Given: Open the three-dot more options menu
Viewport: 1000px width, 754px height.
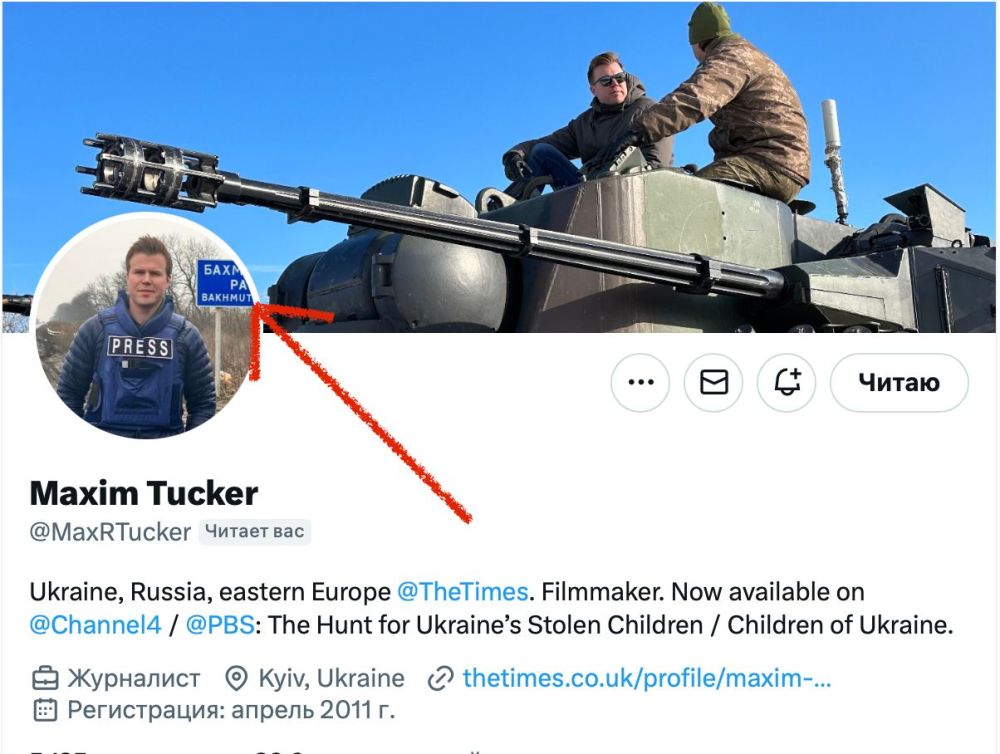Looking at the screenshot, I should [x=640, y=382].
